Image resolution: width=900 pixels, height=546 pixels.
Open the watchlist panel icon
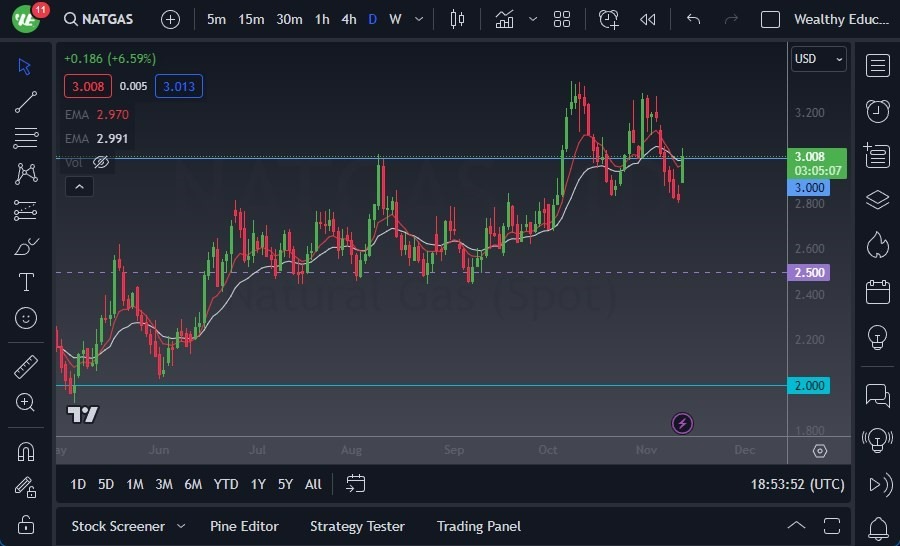[x=877, y=66]
